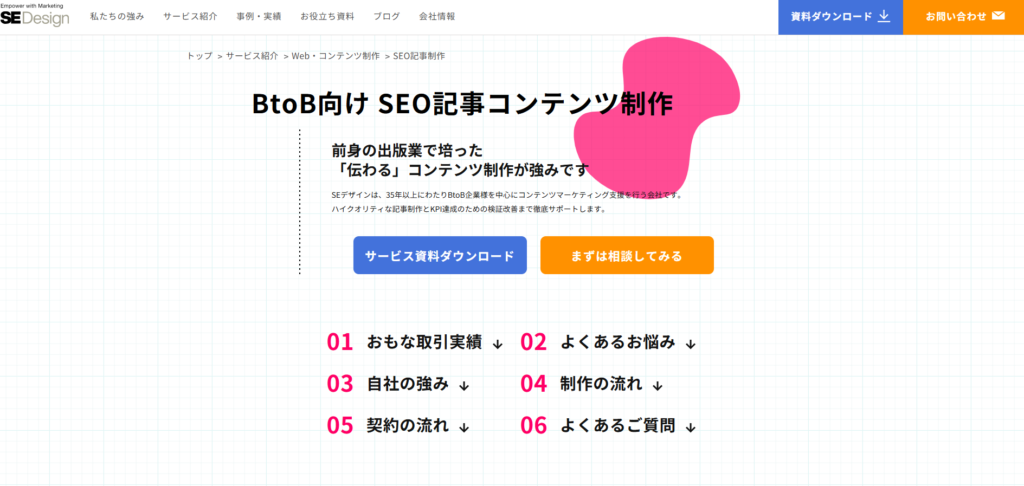Click トップ breadcrumb link
The width and height of the screenshot is (1024, 486).
pyautogui.click(x=199, y=56)
